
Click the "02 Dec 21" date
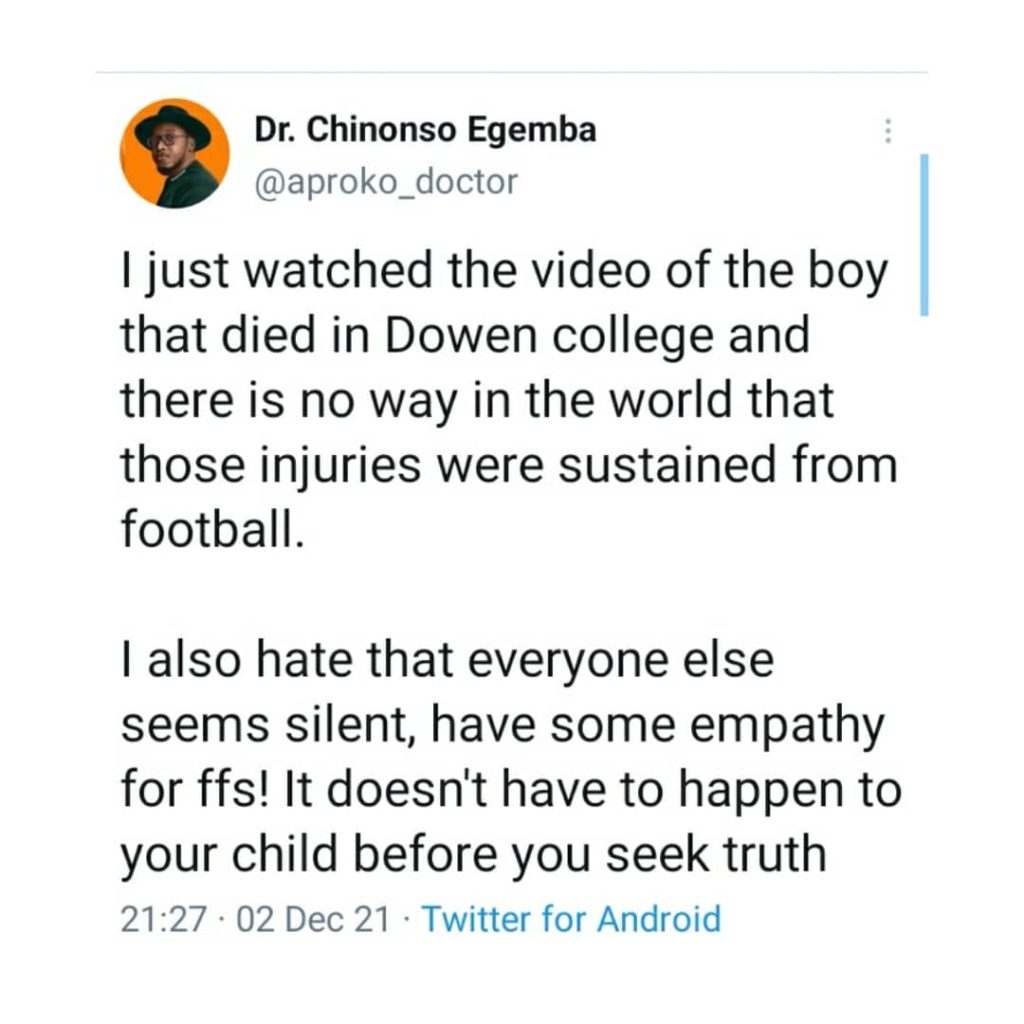[309, 918]
